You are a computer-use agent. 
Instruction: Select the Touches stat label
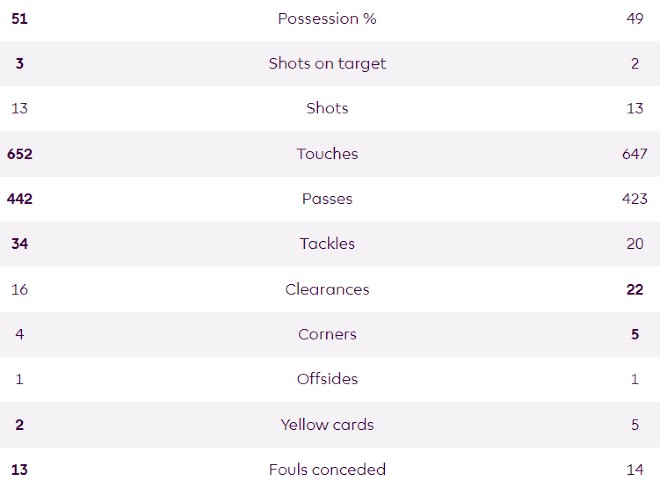(327, 154)
